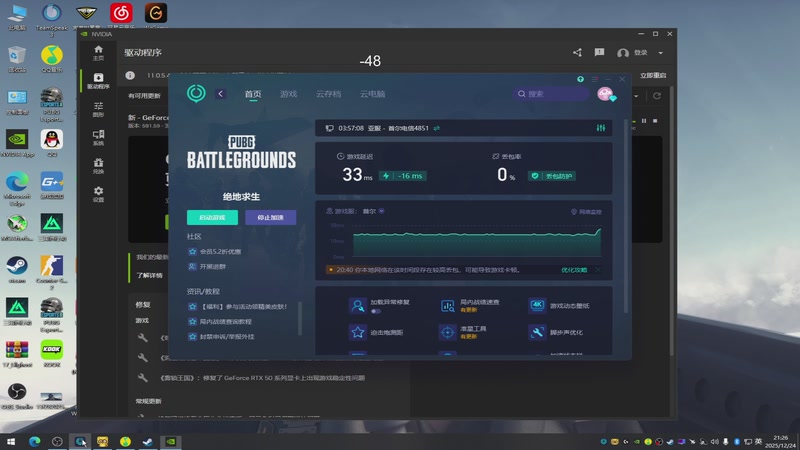
Task: Open Steam from the taskbar
Action: tap(148, 441)
